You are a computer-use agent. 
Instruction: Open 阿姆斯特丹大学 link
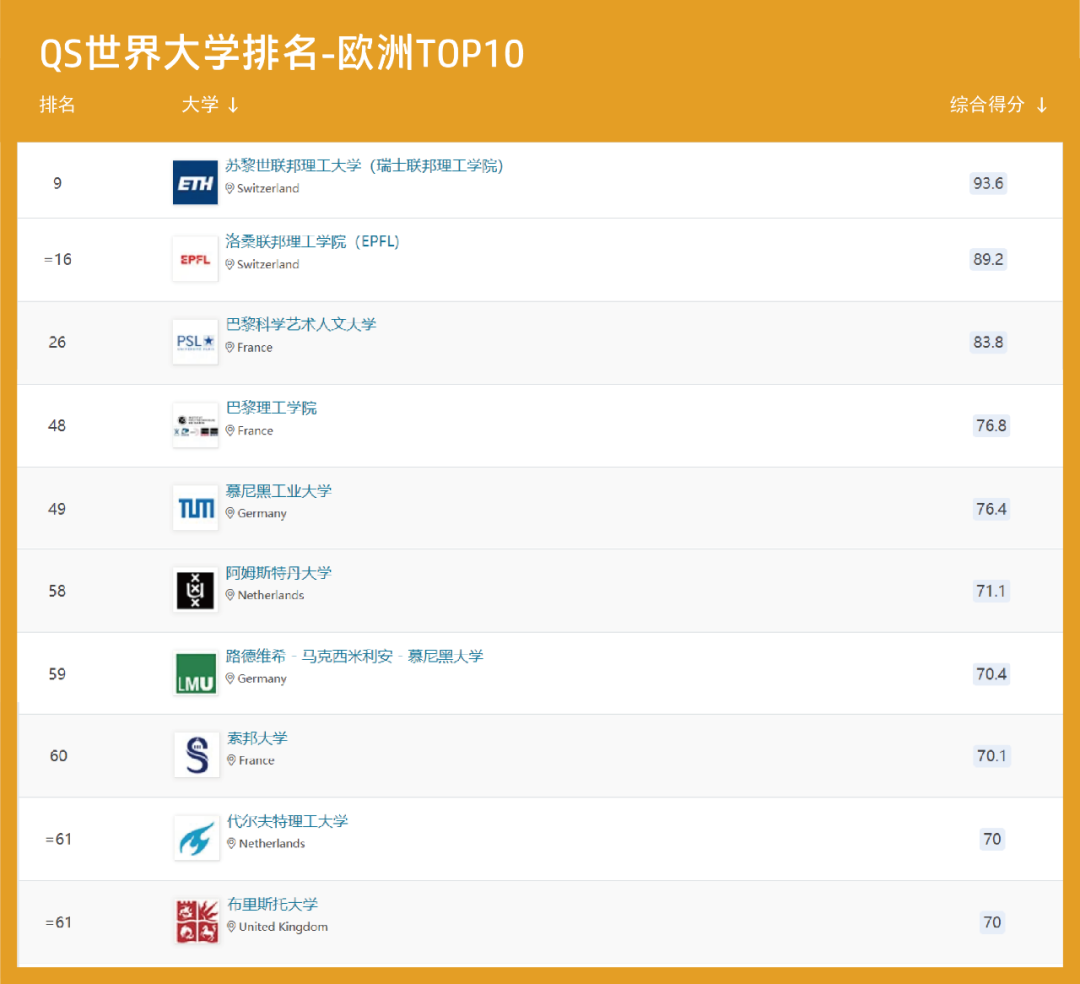tap(279, 573)
